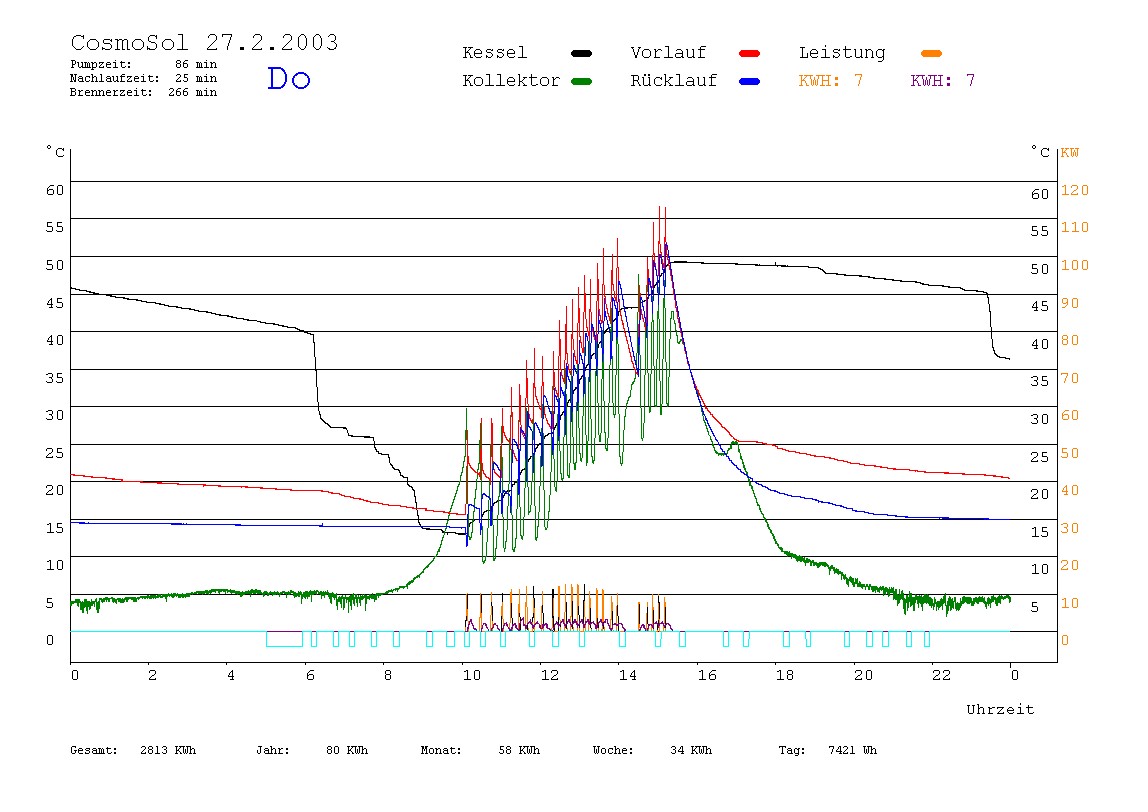Click the orange "70" KW axis value
The image size is (1148, 812).
pyautogui.click(x=1070, y=379)
